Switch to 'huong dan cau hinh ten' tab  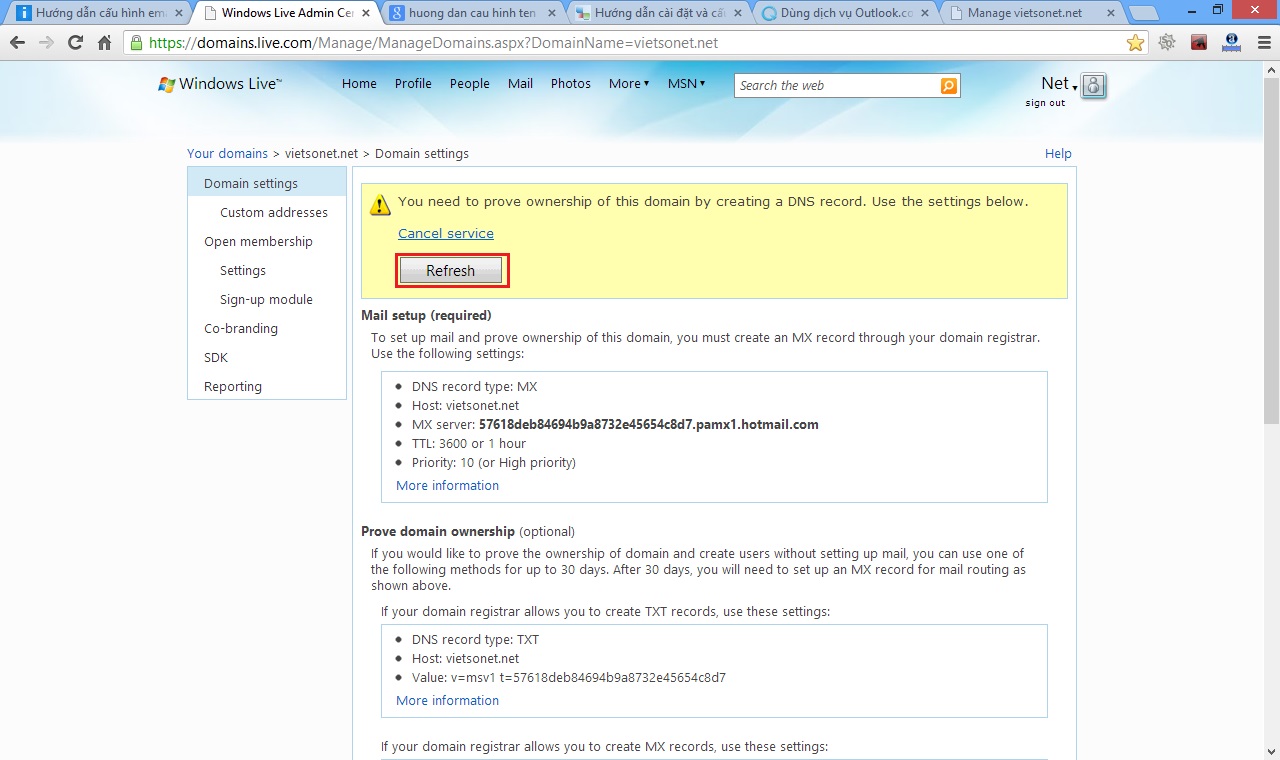point(470,13)
